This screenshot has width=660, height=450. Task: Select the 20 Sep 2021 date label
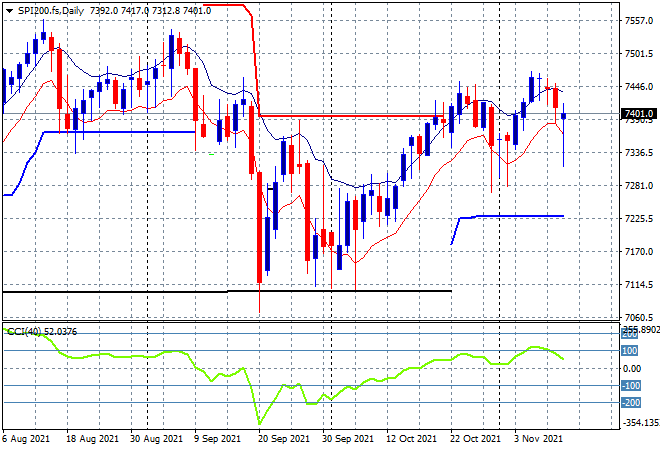tap(284, 439)
